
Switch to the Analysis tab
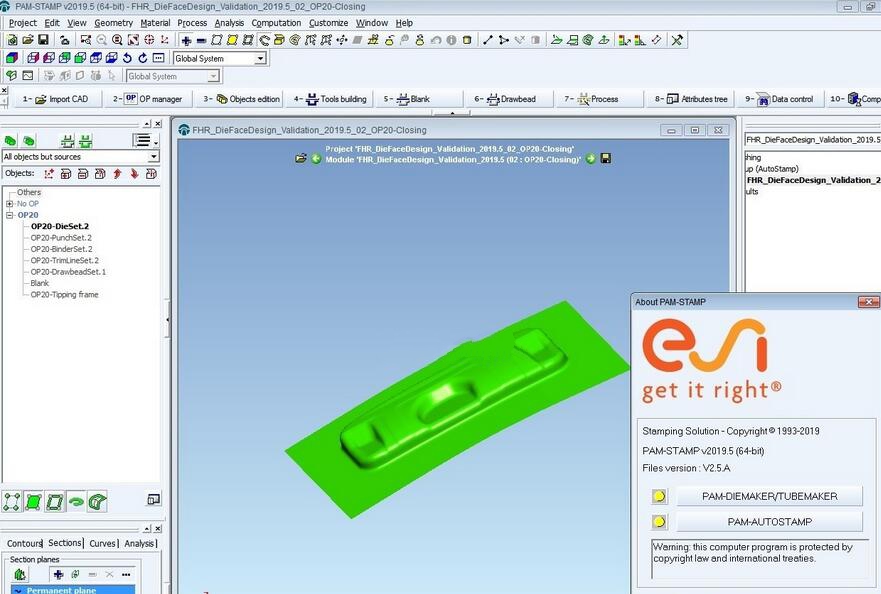(x=139, y=543)
